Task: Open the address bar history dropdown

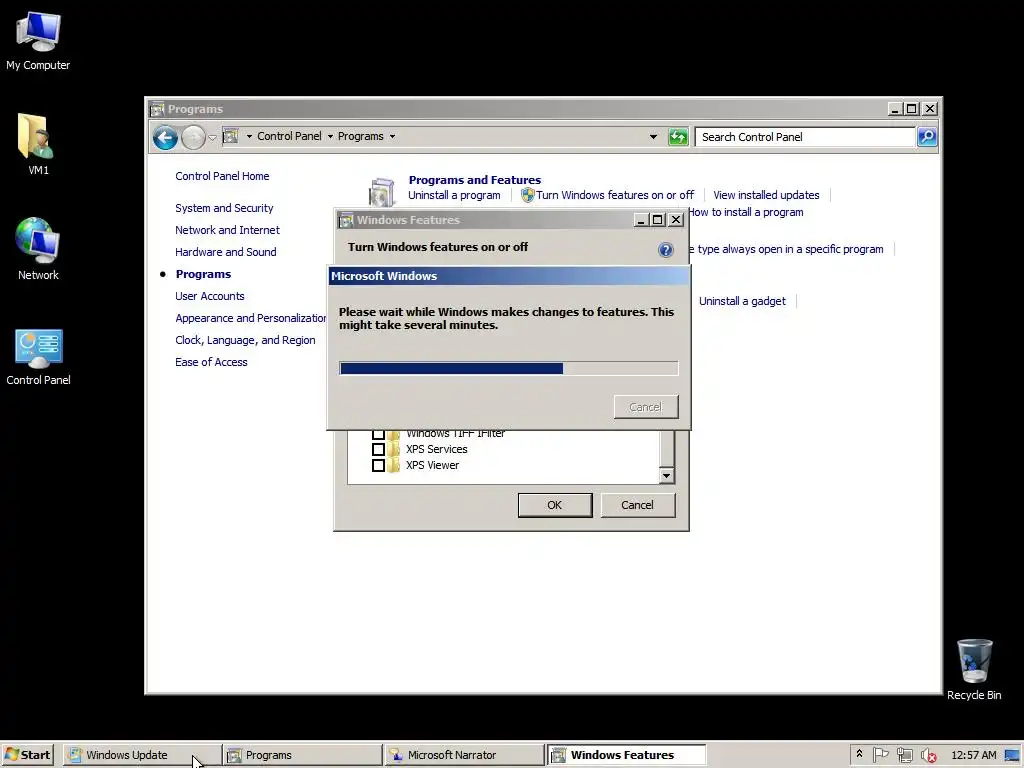Action: coord(653,136)
